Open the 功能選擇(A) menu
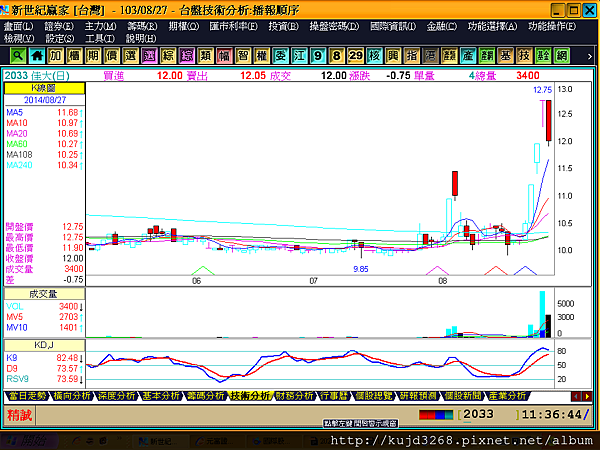Viewport: 600px width, 450px height. point(492,26)
